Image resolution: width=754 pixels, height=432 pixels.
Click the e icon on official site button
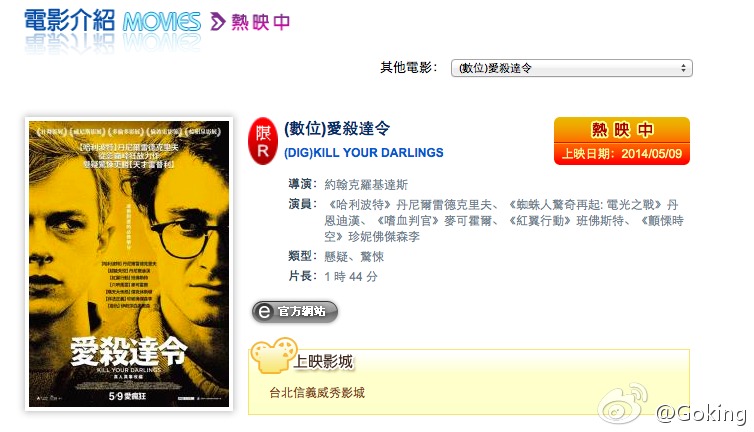pos(264,312)
